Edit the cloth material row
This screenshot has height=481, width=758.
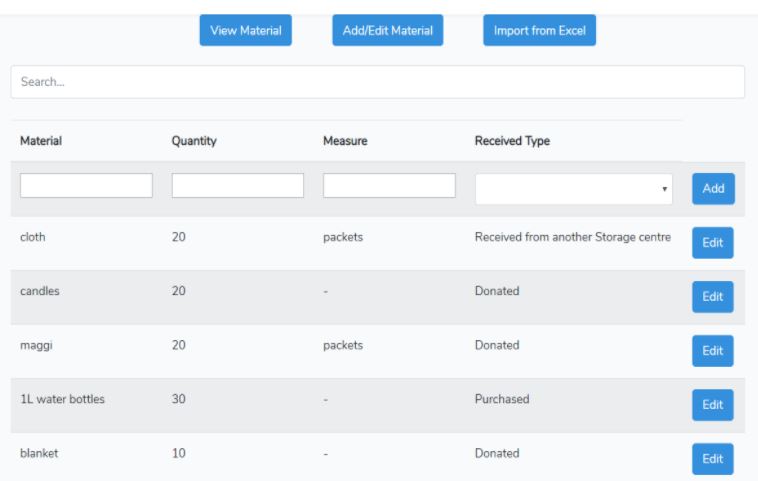pyautogui.click(x=712, y=243)
